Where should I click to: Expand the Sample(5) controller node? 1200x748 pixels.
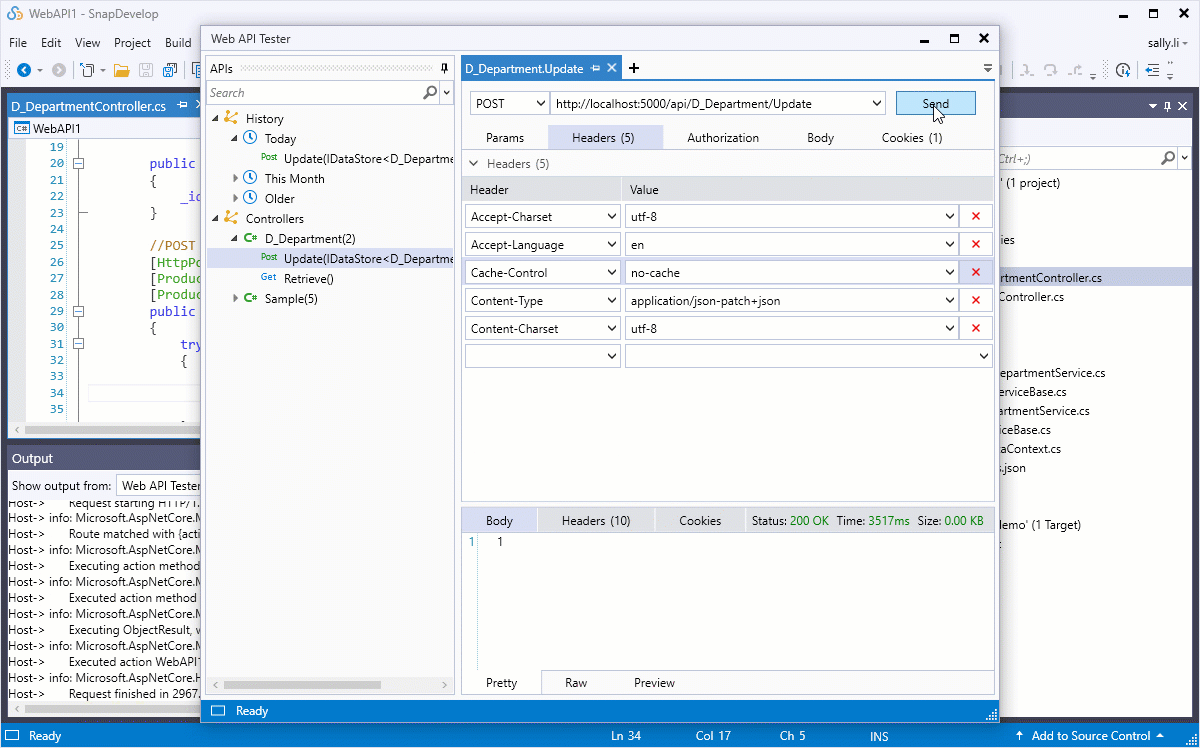click(x=236, y=298)
